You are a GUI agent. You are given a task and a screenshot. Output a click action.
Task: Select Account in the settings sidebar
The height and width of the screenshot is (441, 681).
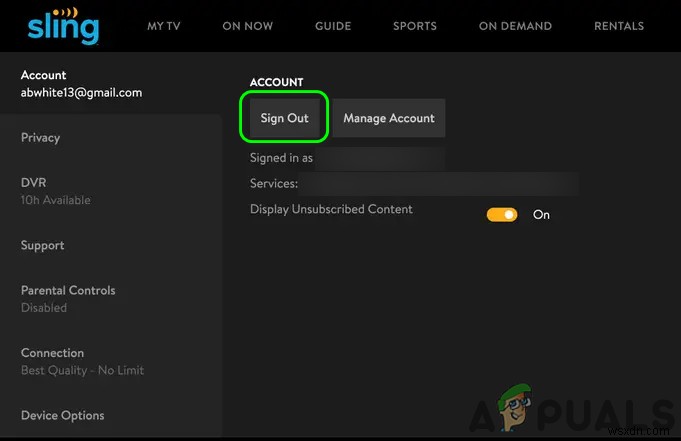pos(81,84)
